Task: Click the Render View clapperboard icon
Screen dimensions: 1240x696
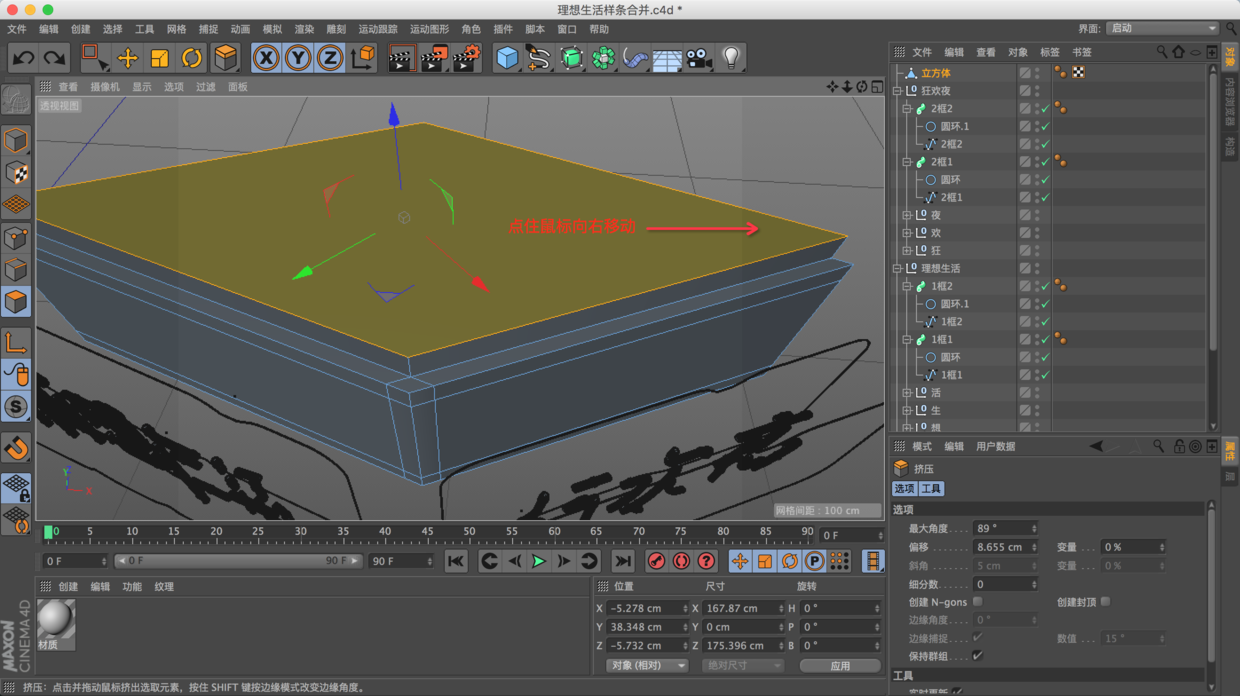Action: (401, 58)
